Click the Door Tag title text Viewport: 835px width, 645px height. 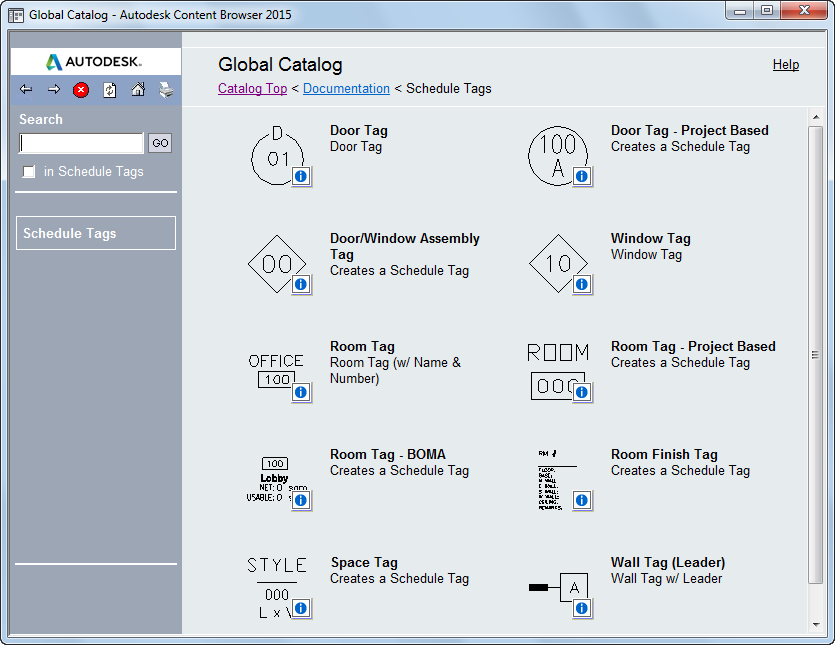[x=359, y=130]
